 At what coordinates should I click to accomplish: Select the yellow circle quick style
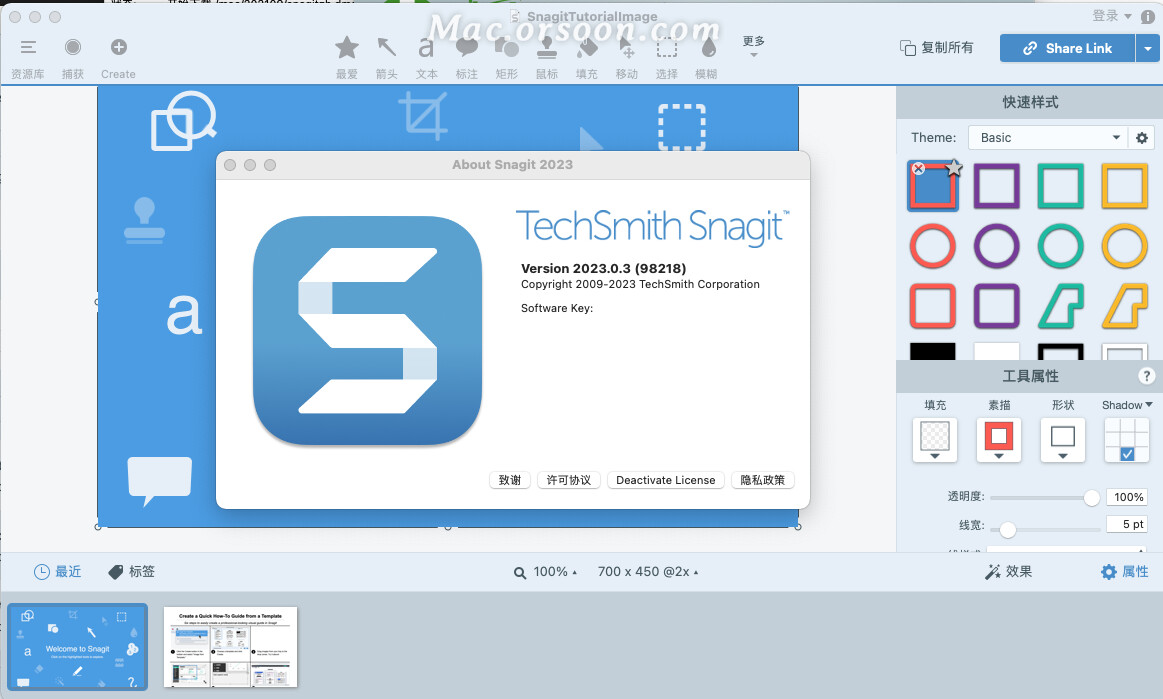1124,246
